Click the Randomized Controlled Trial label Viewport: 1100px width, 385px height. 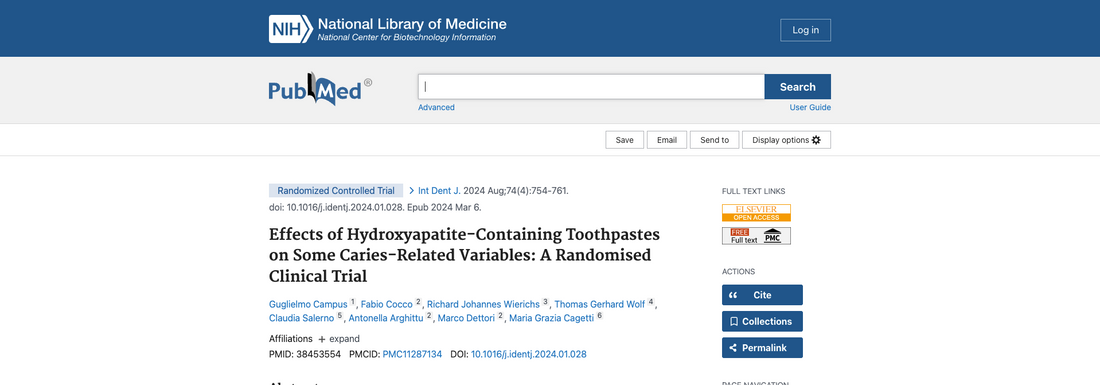click(x=336, y=191)
